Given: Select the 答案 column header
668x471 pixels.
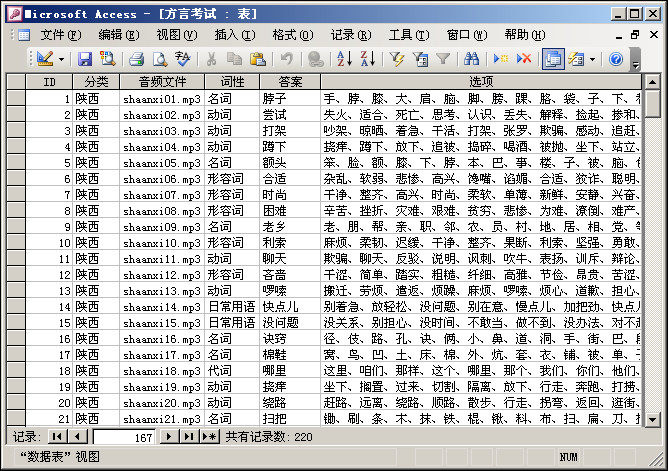Looking at the screenshot, I should 290,82.
